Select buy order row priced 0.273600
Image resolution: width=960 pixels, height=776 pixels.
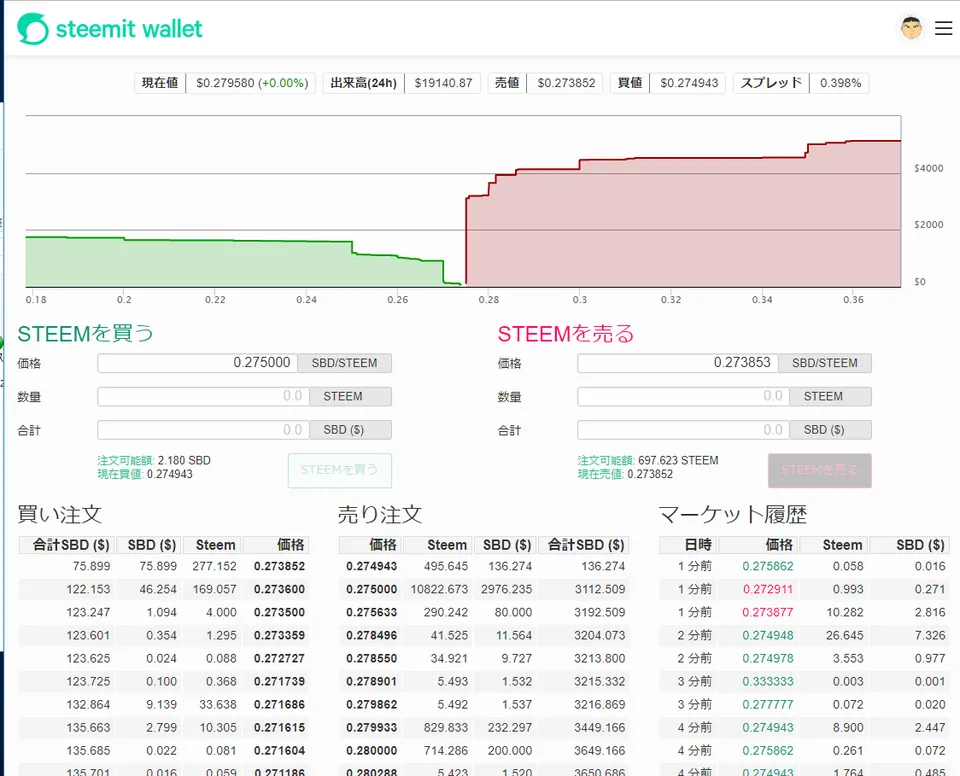[163, 589]
